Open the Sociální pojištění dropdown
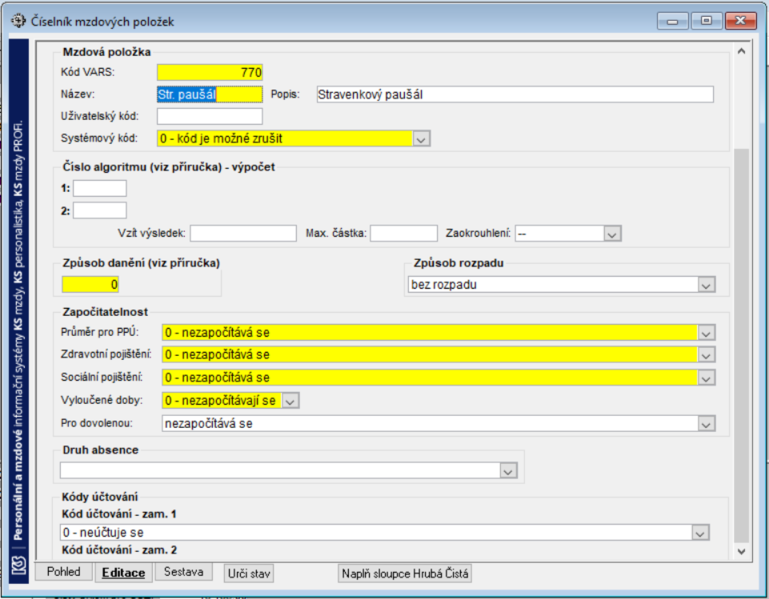 pyautogui.click(x=706, y=378)
